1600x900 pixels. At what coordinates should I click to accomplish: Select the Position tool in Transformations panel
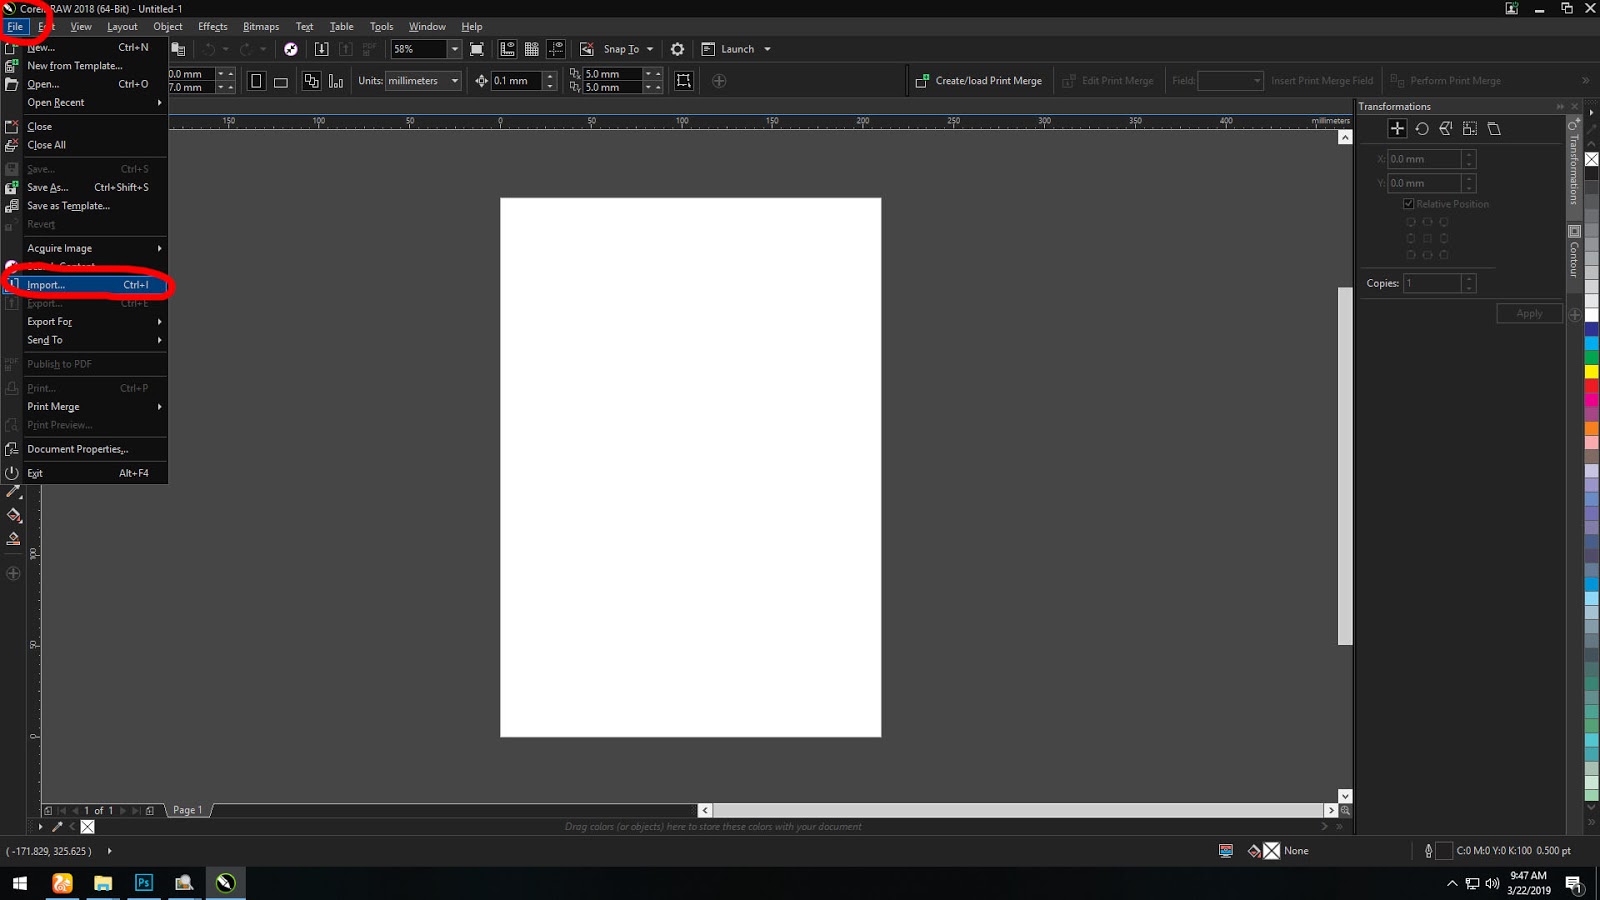click(x=1397, y=128)
